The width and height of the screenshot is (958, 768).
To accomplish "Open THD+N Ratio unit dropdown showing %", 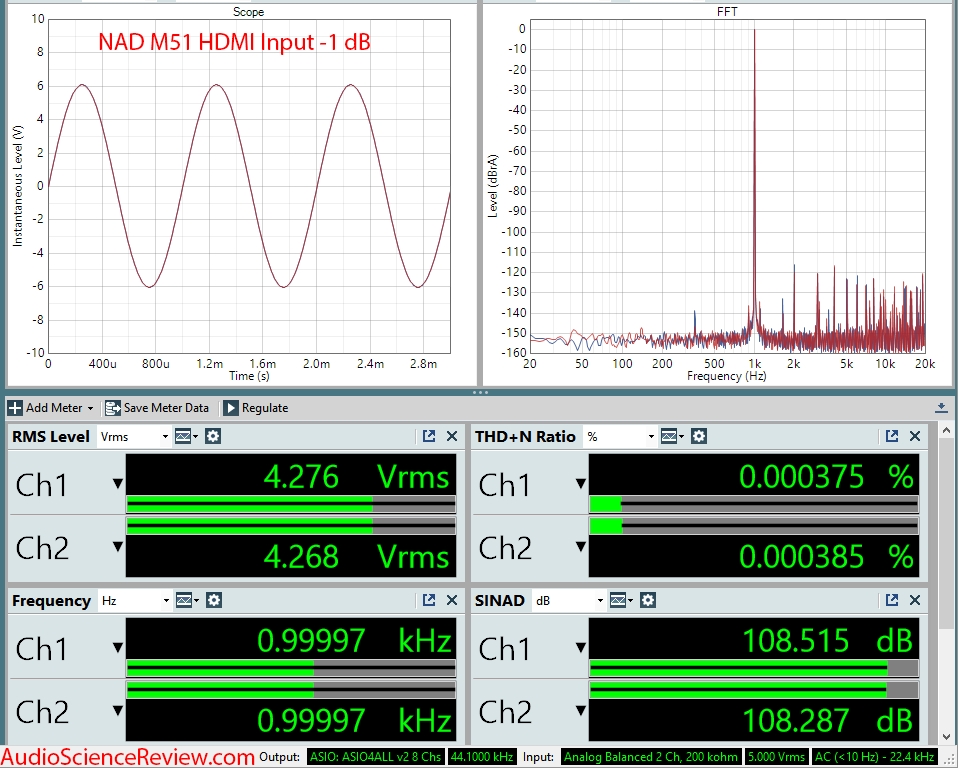I will pos(620,436).
